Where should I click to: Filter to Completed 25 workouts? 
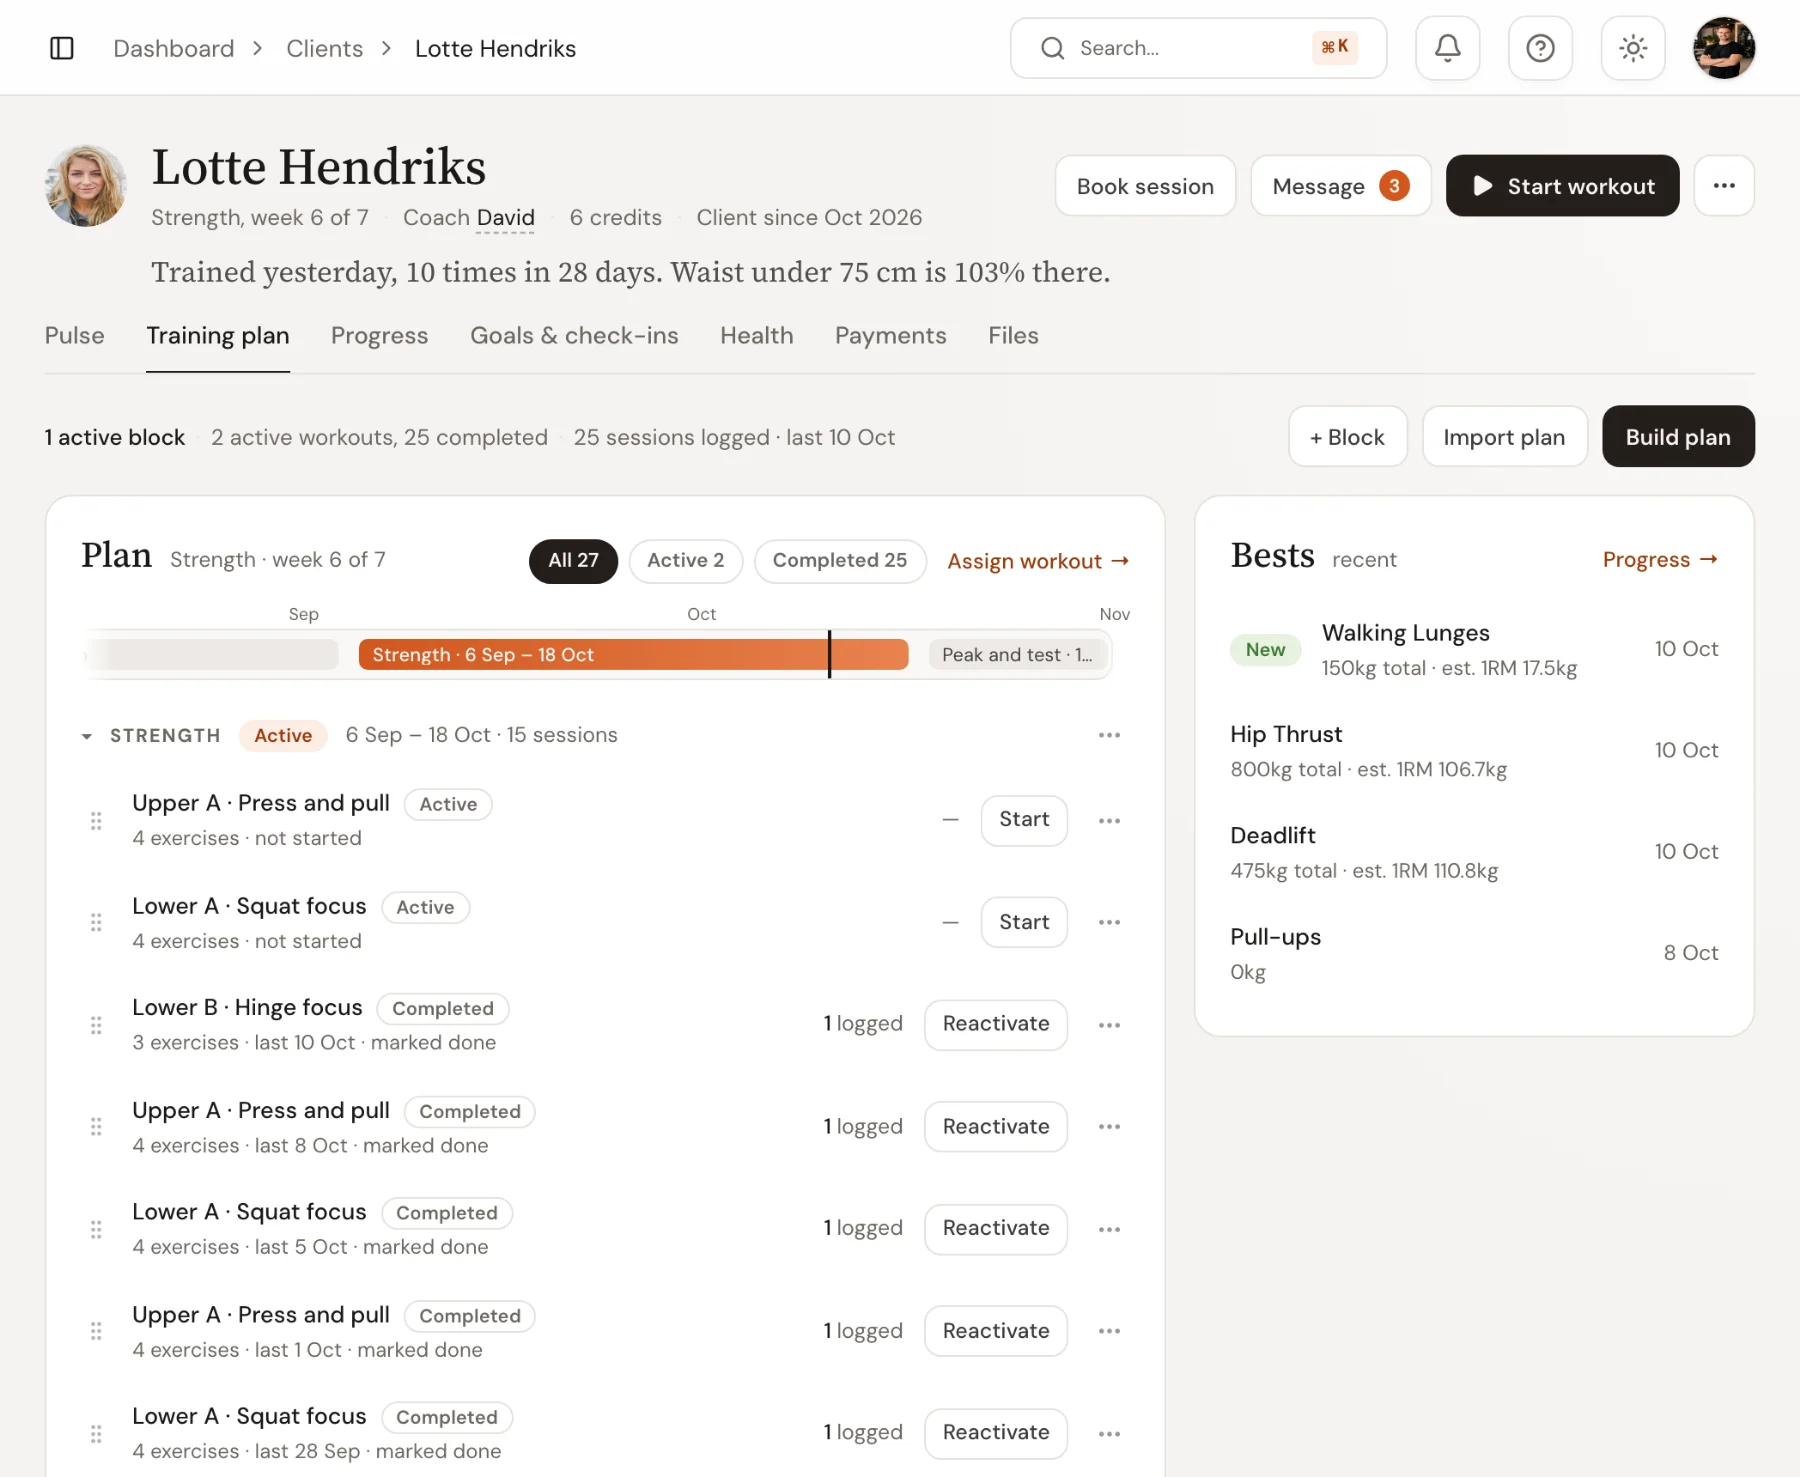coord(840,561)
